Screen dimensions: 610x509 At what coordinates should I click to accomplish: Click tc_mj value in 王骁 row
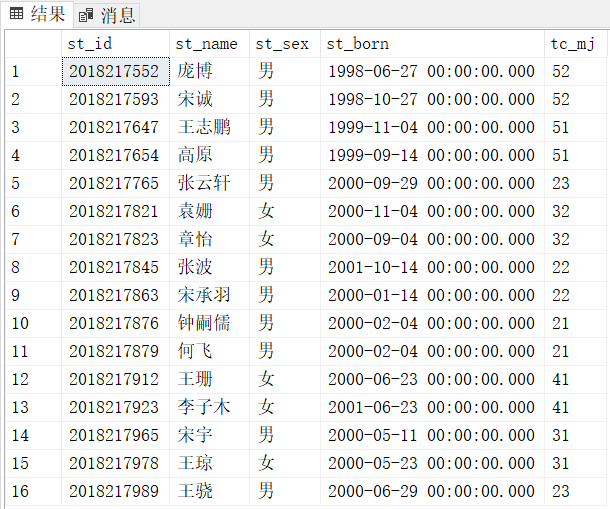point(576,491)
